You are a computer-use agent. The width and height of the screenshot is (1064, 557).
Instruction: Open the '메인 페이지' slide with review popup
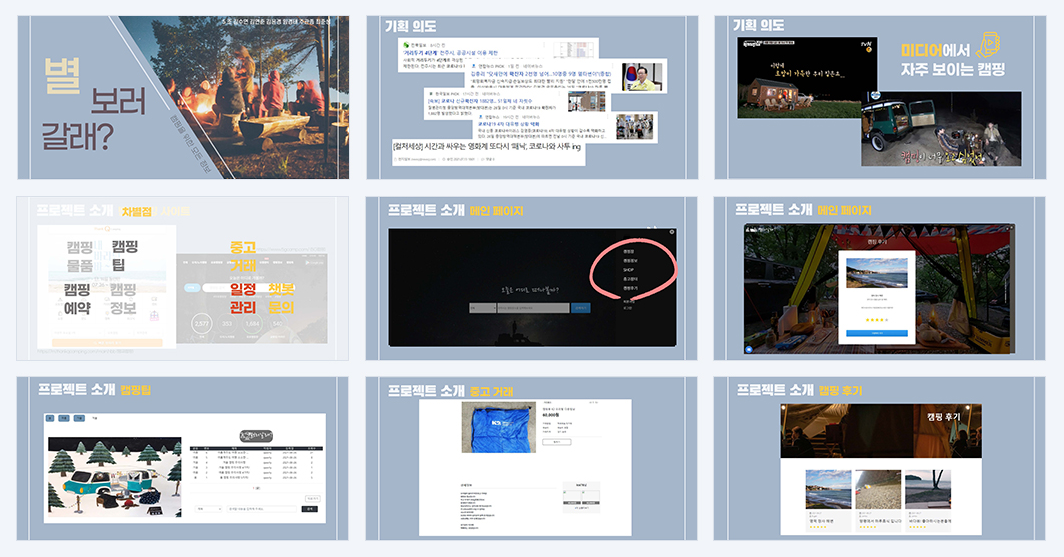(879, 278)
